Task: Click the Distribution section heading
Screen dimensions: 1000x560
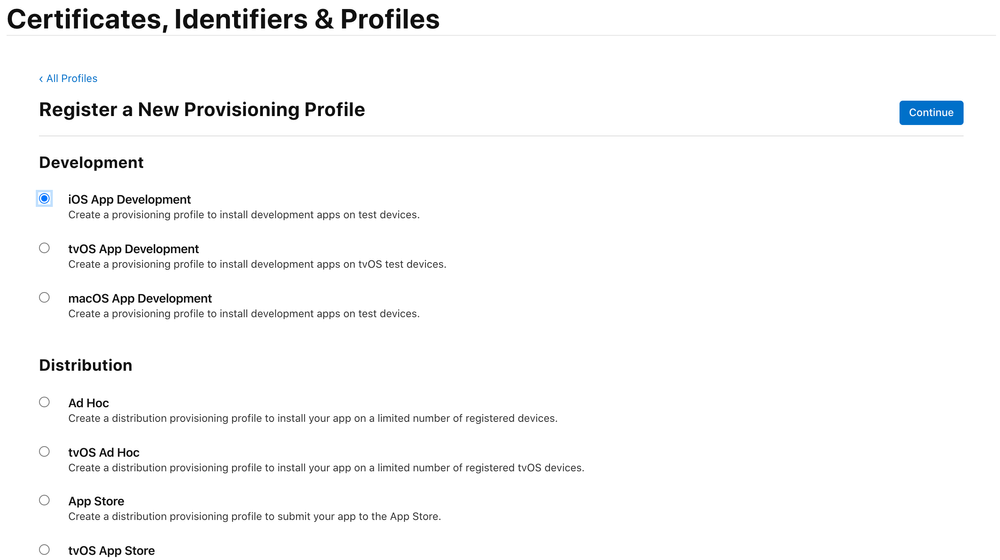Action: pyautogui.click(x=85, y=365)
